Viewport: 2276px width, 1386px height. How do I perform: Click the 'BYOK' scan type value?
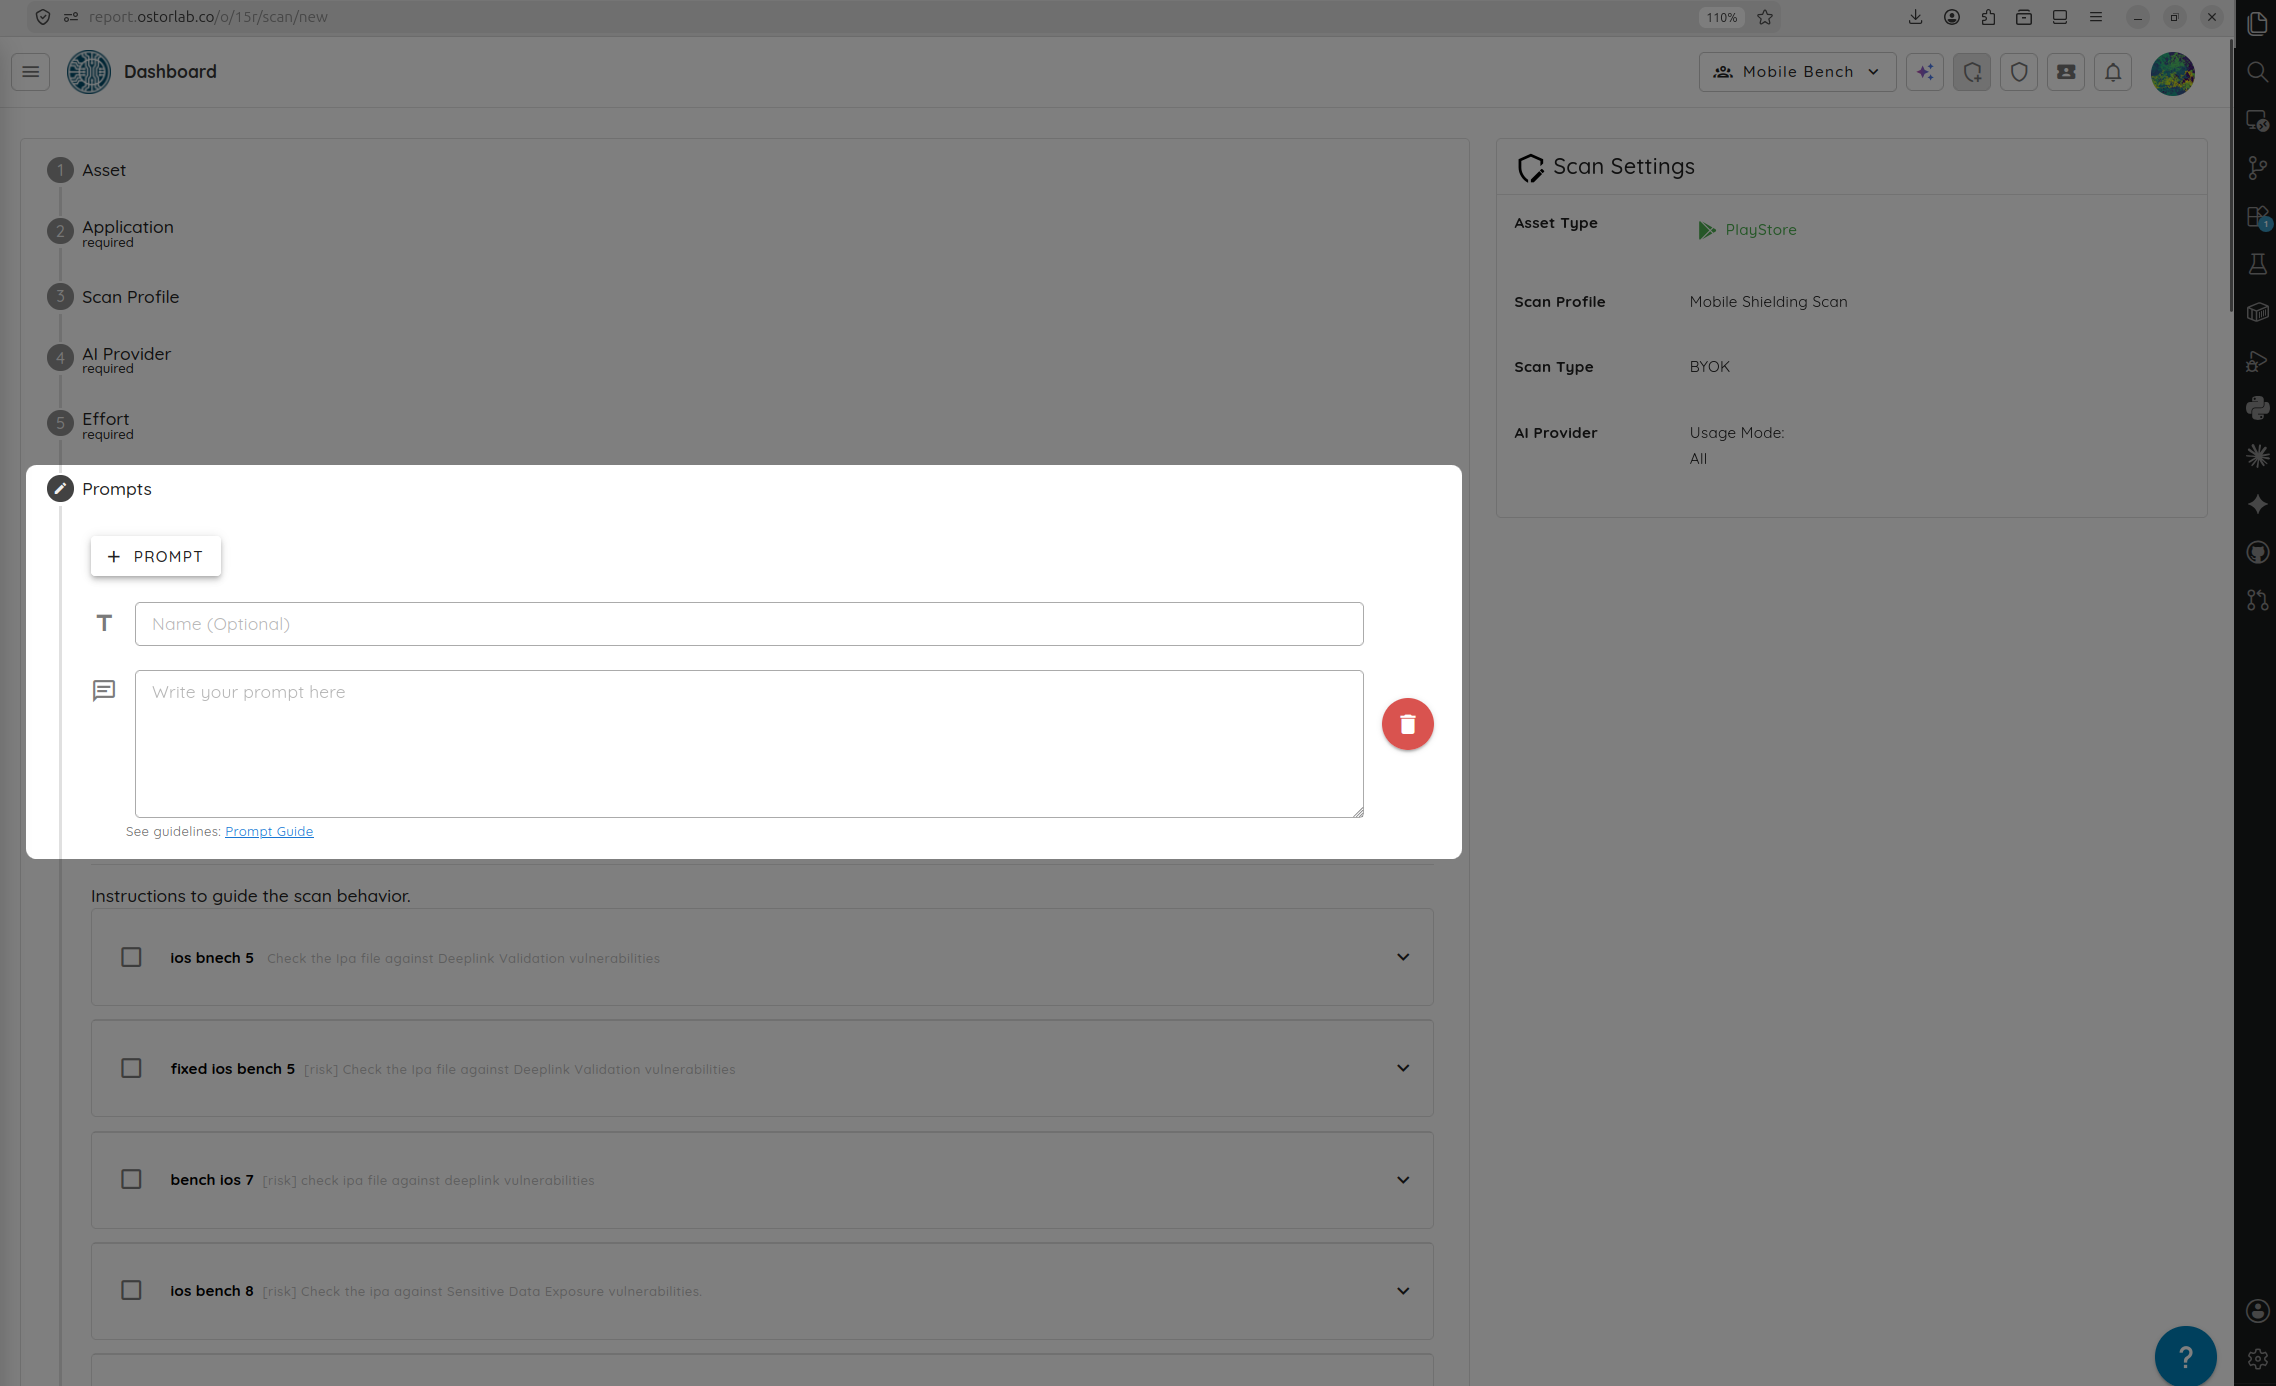(1709, 367)
